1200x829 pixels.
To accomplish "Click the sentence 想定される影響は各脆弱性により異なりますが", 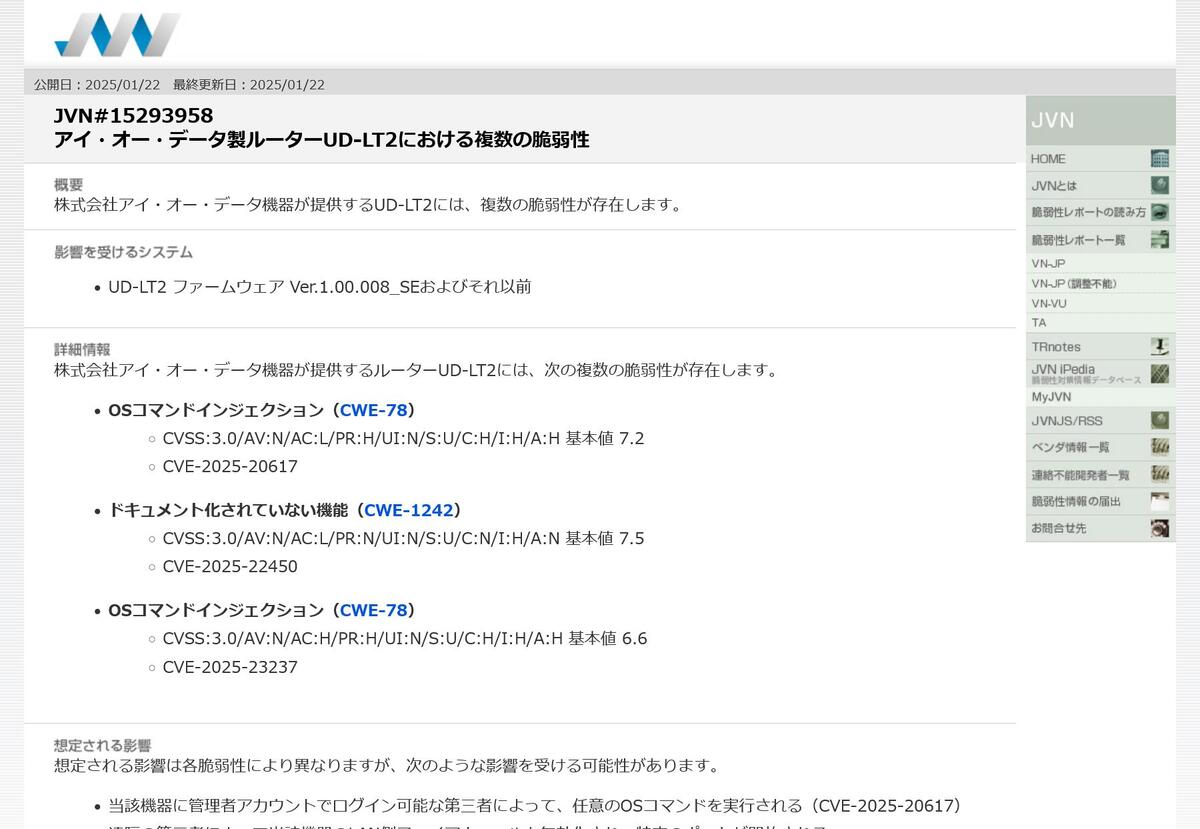I will pos(386,766).
